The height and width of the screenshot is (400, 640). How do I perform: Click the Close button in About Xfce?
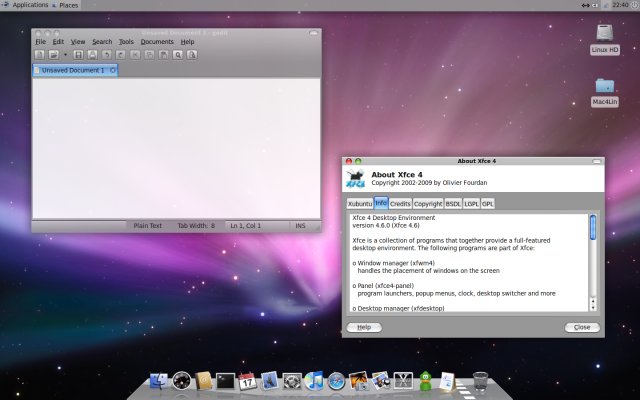582,327
